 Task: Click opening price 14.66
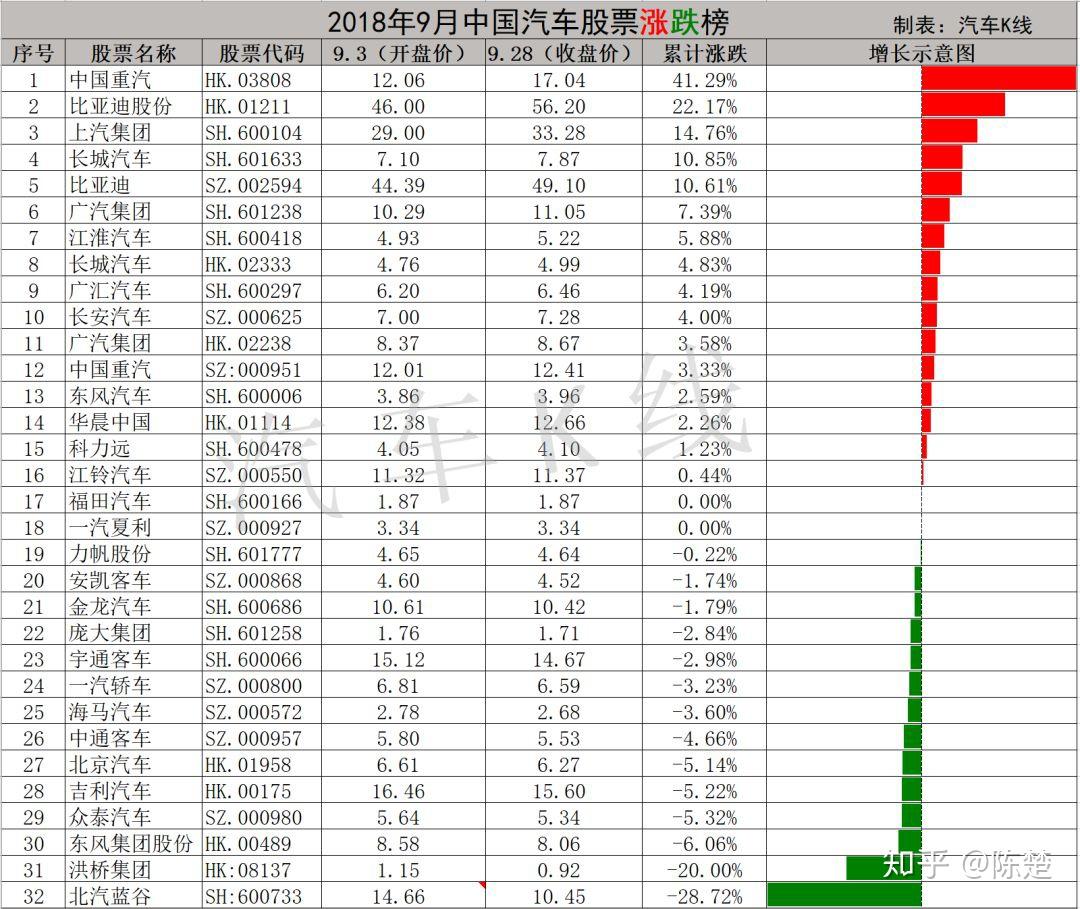(398, 896)
